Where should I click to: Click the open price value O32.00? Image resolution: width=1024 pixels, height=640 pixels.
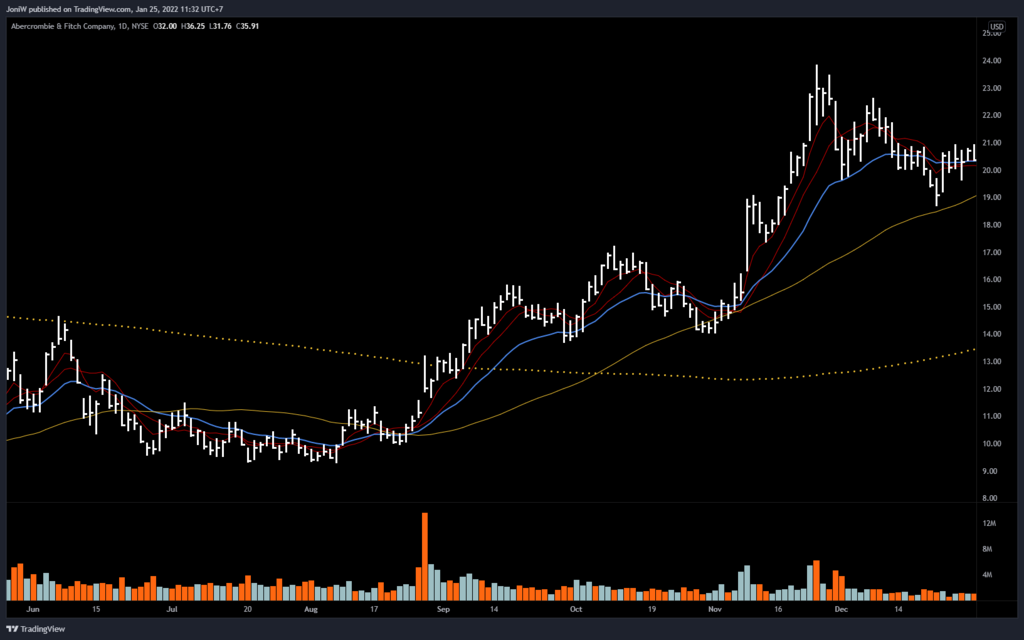(x=163, y=26)
